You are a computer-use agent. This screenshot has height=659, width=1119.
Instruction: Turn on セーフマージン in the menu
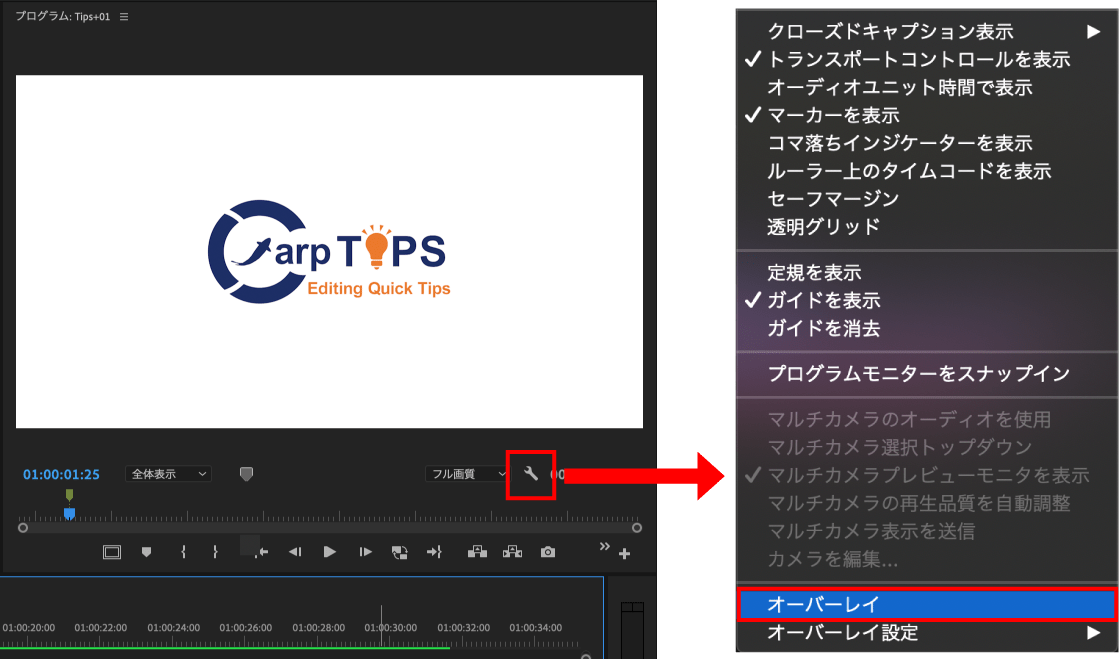(926, 198)
